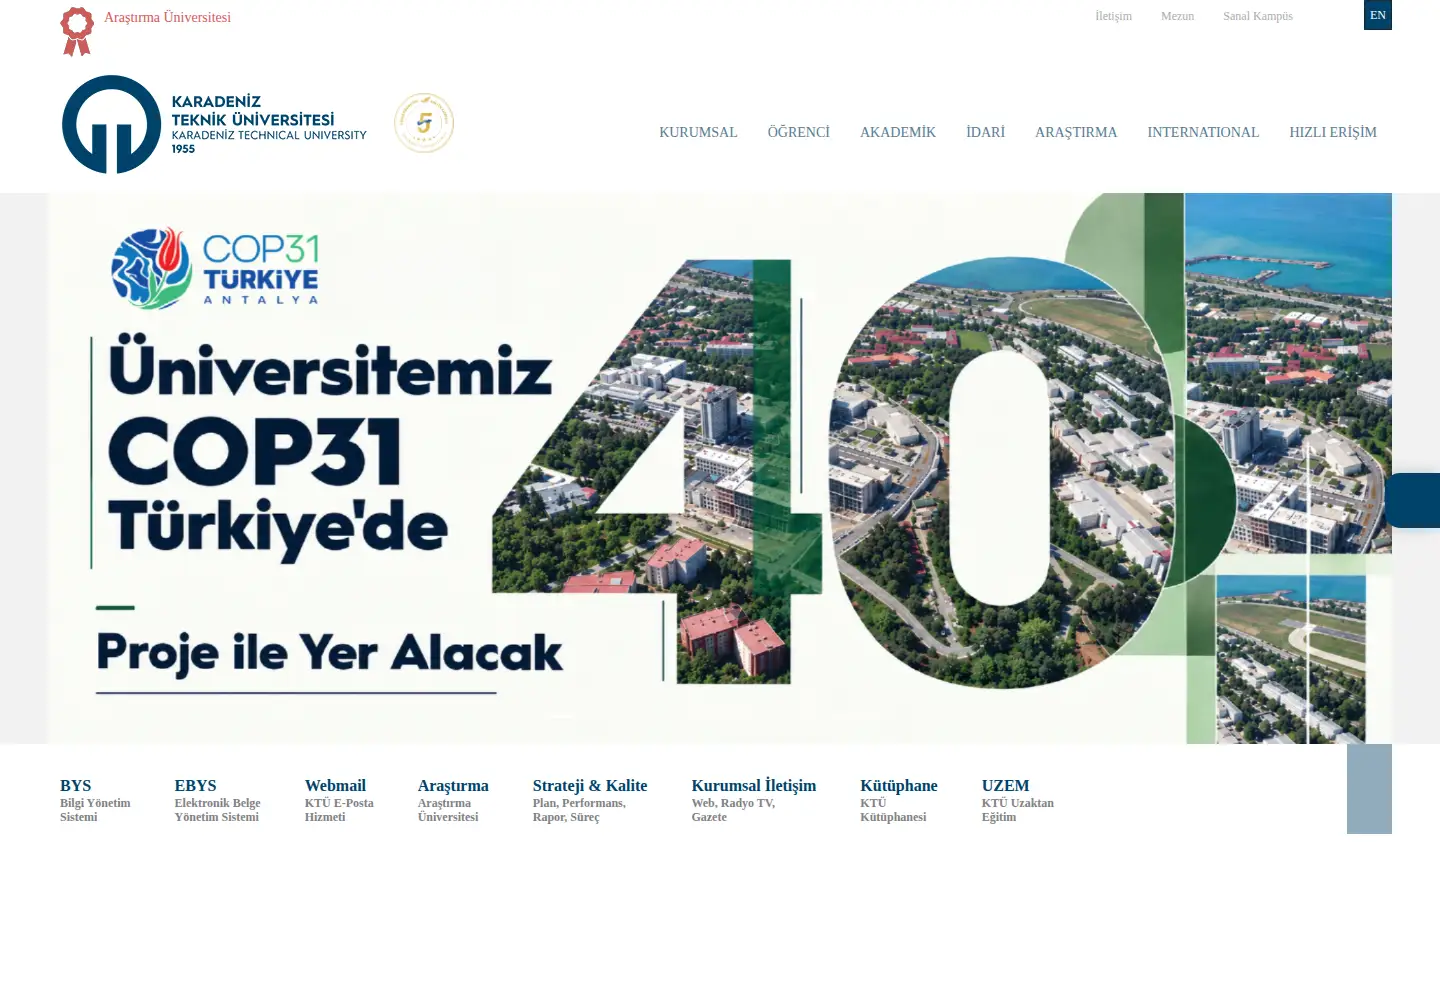Image resolution: width=1440 pixels, height=1000 pixels.
Task: Click the red ribbon badge icon
Action: (x=77, y=31)
